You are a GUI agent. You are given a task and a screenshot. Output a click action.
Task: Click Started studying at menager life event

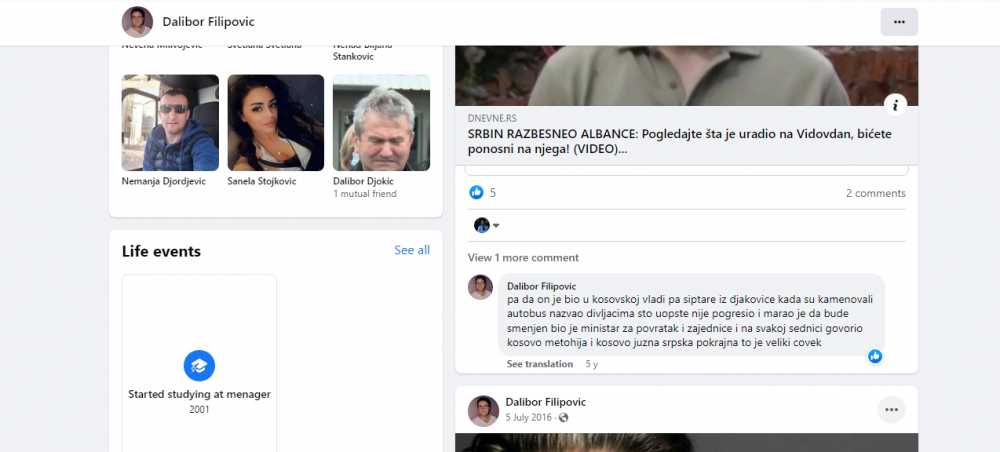coord(200,394)
